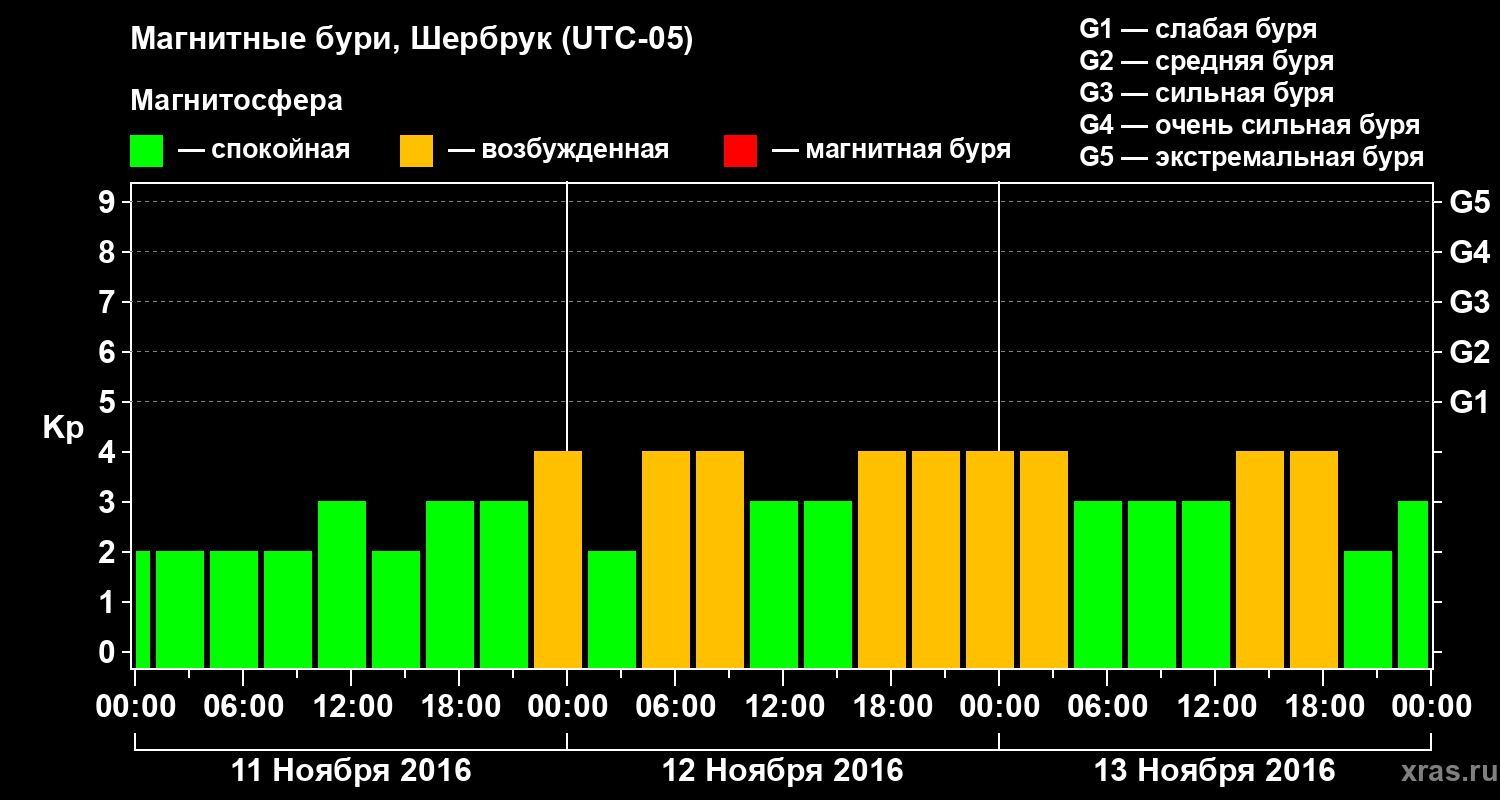Screen dimensions: 1500x800
Task: Click the '— возбужденная' legend label
Action: [x=558, y=150]
